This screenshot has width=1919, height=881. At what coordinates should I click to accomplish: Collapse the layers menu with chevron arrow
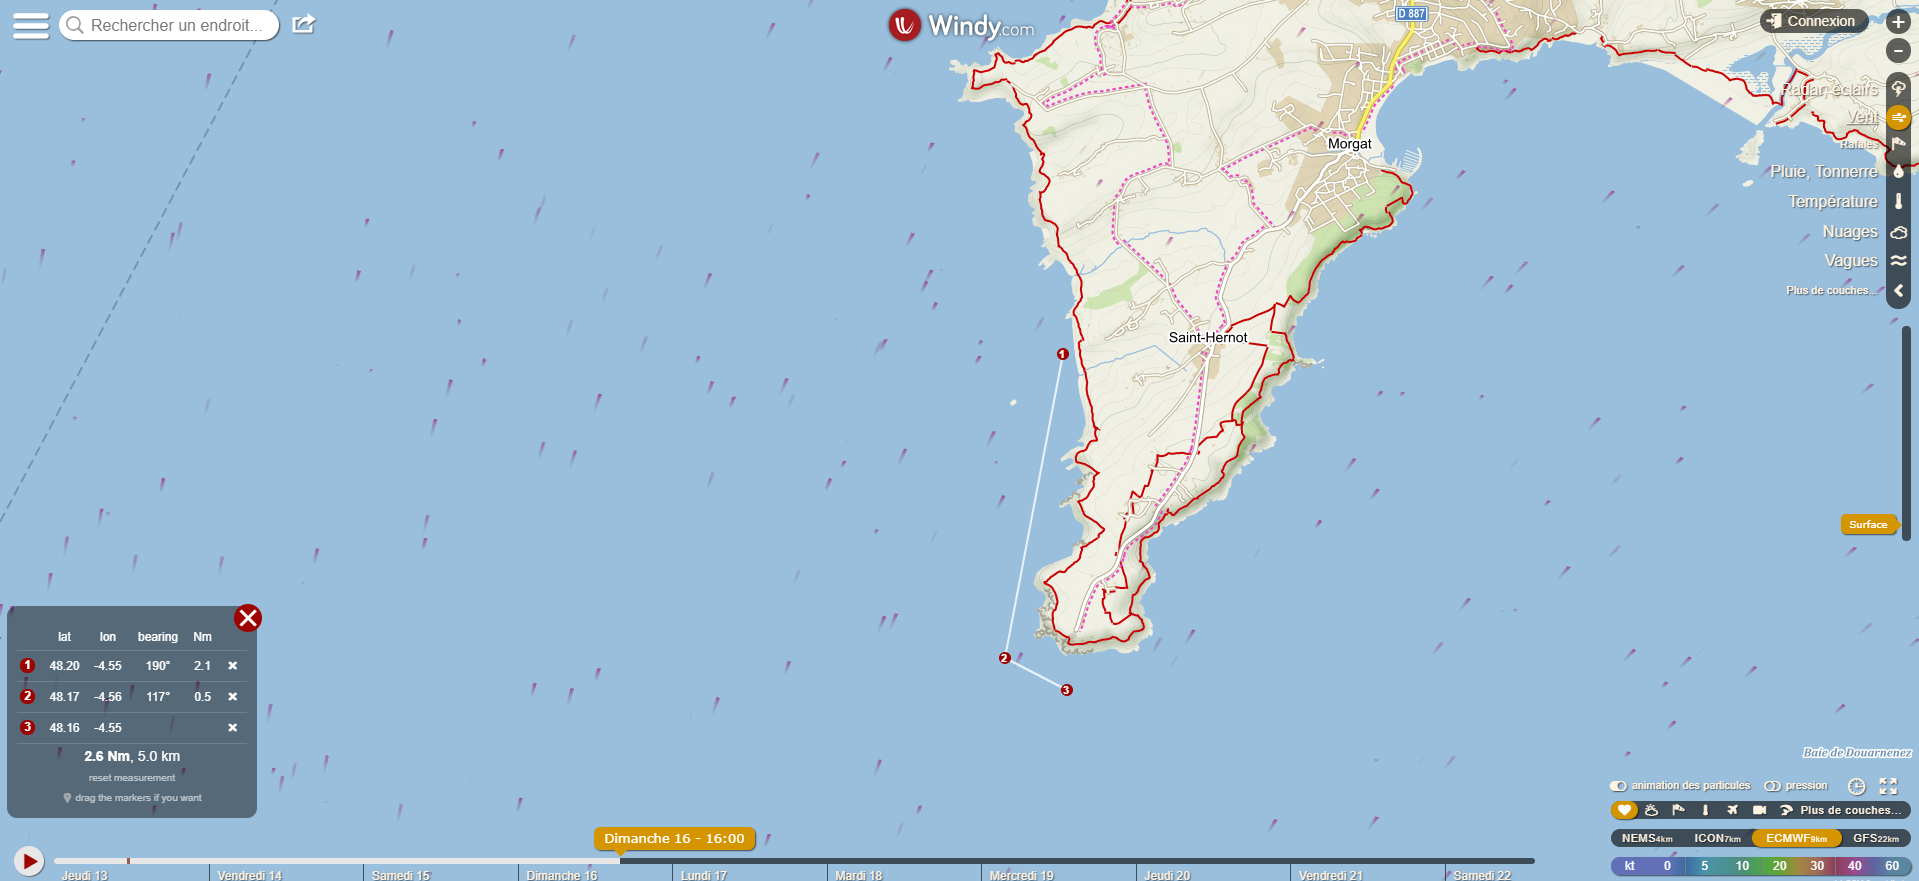1898,291
